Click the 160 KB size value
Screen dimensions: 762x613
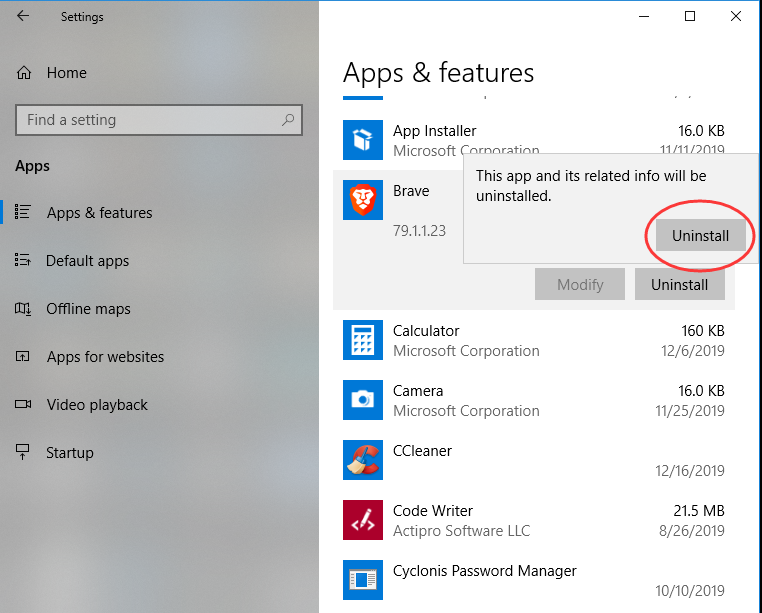703,331
